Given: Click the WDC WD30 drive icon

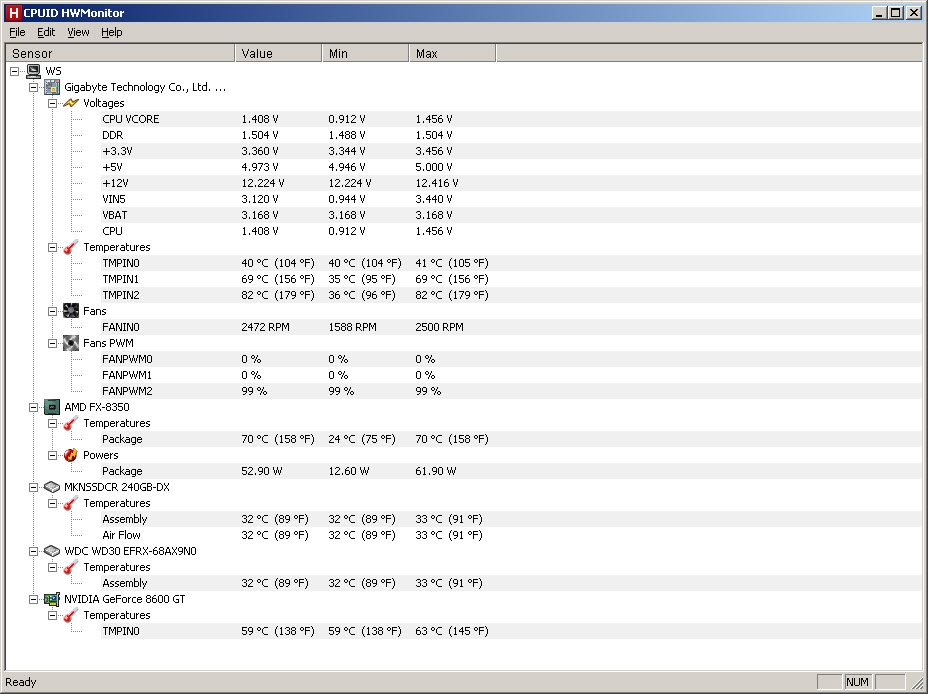Looking at the screenshot, I should tap(52, 551).
